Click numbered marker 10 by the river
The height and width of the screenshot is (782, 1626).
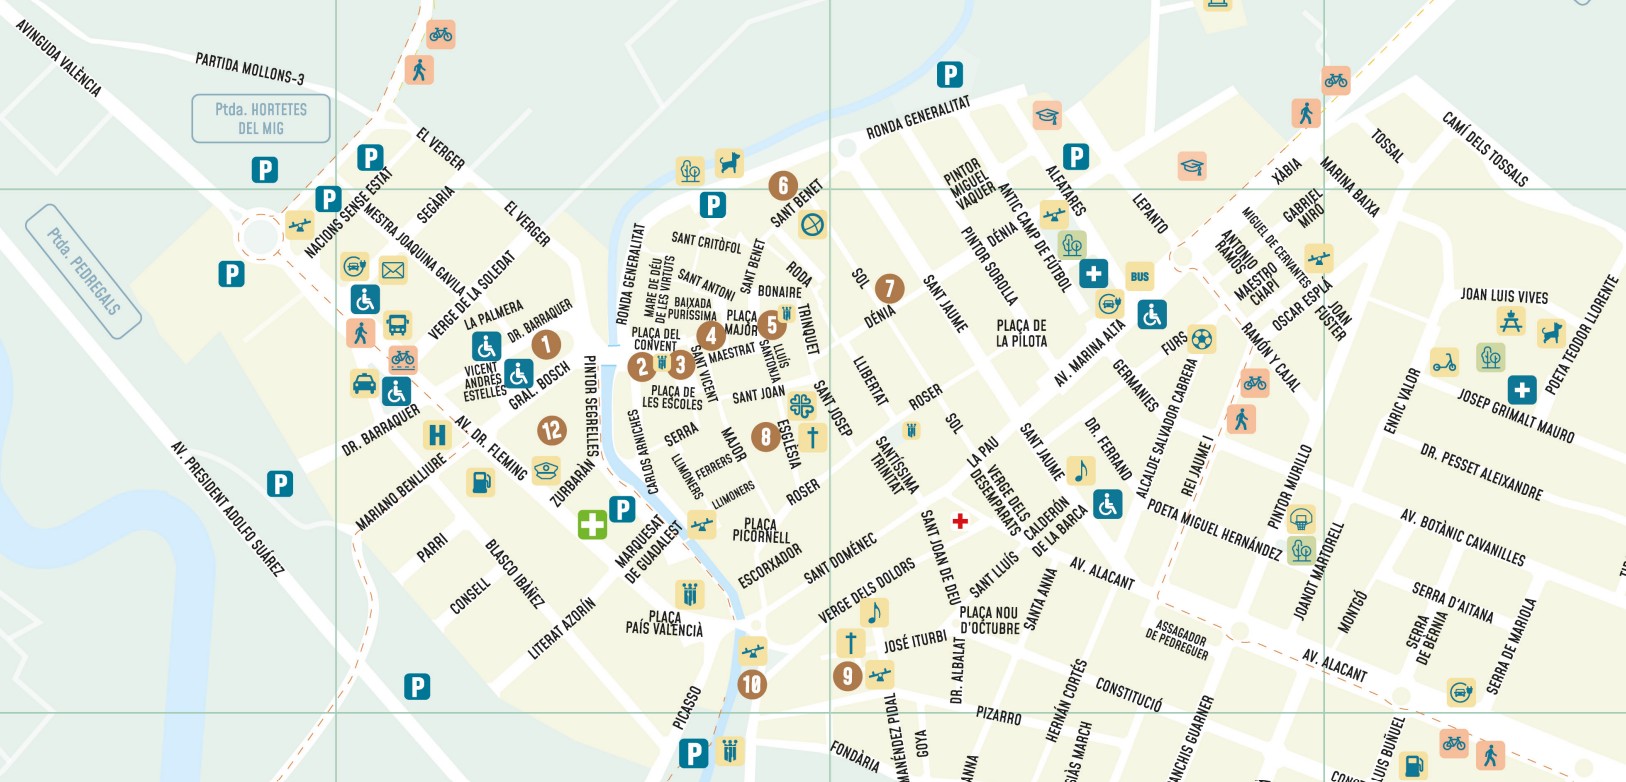(751, 684)
